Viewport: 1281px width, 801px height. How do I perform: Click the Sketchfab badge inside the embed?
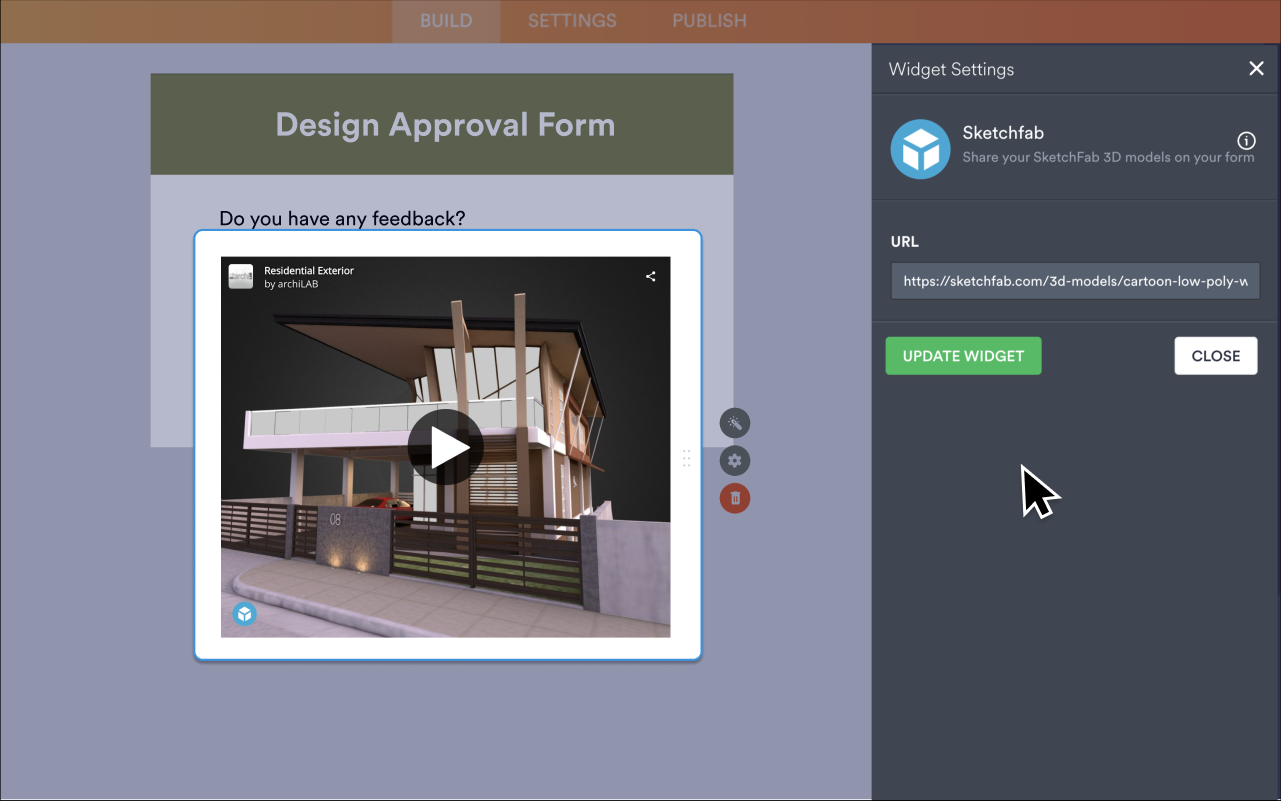click(x=244, y=613)
